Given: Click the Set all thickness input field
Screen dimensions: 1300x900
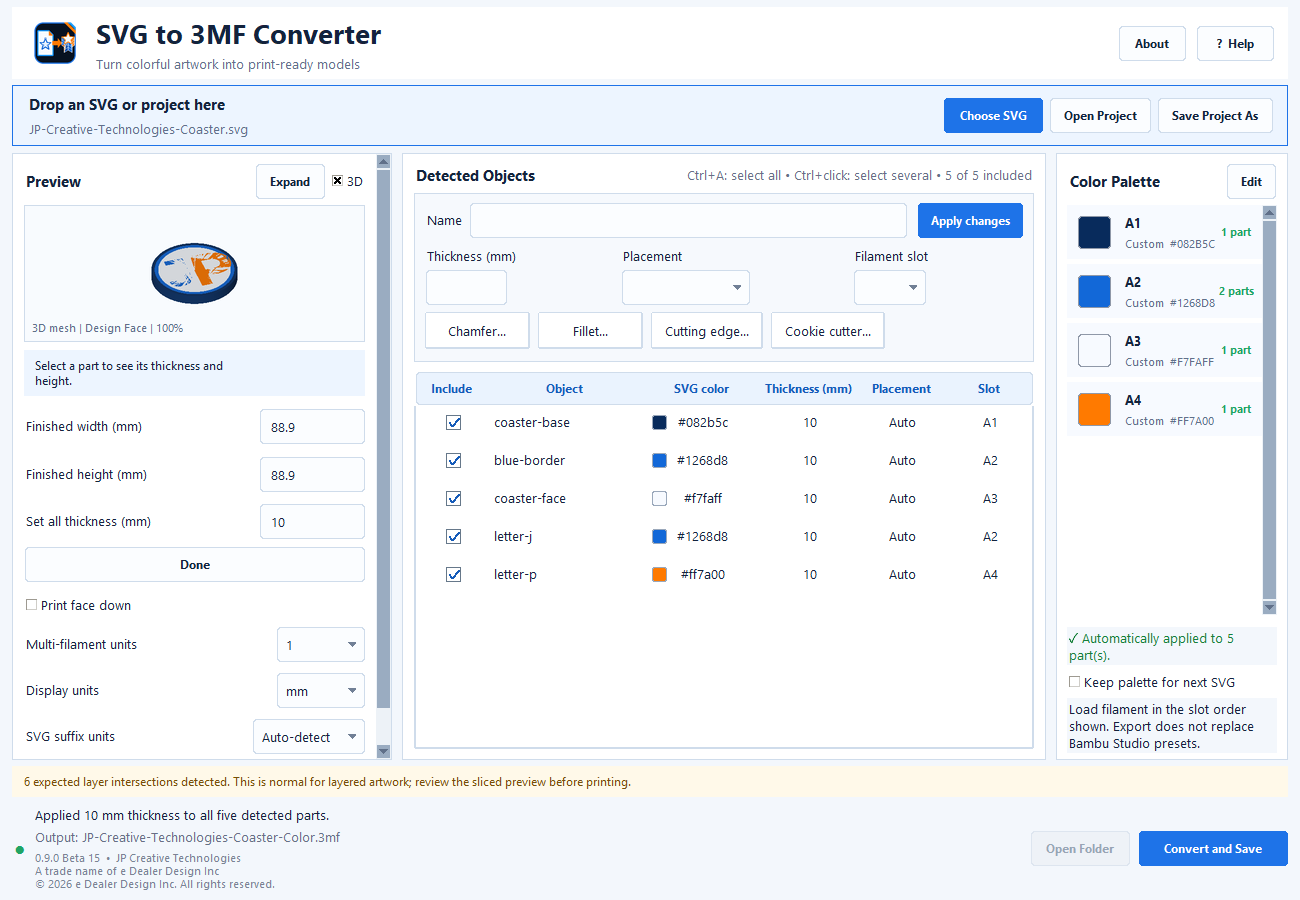Looking at the screenshot, I should (312, 522).
